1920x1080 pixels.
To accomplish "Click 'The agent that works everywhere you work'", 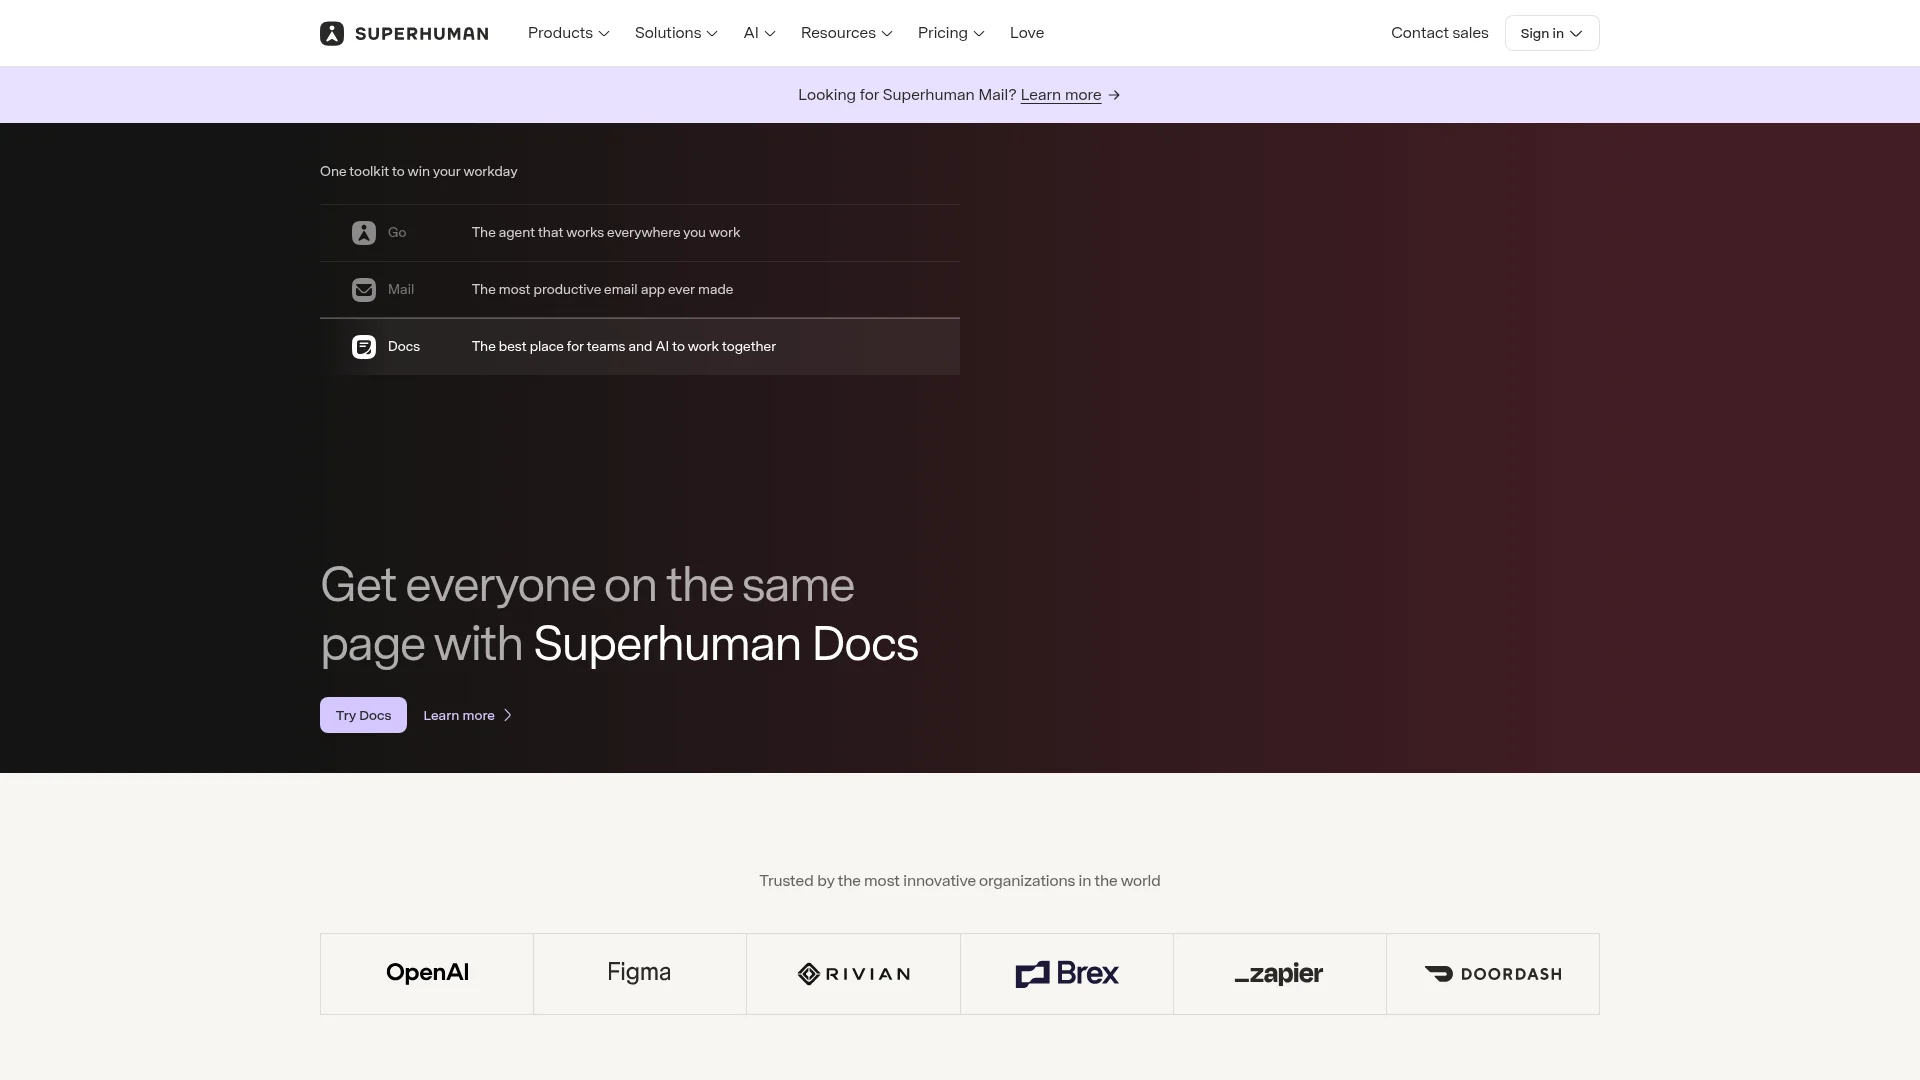I will click(x=606, y=232).
